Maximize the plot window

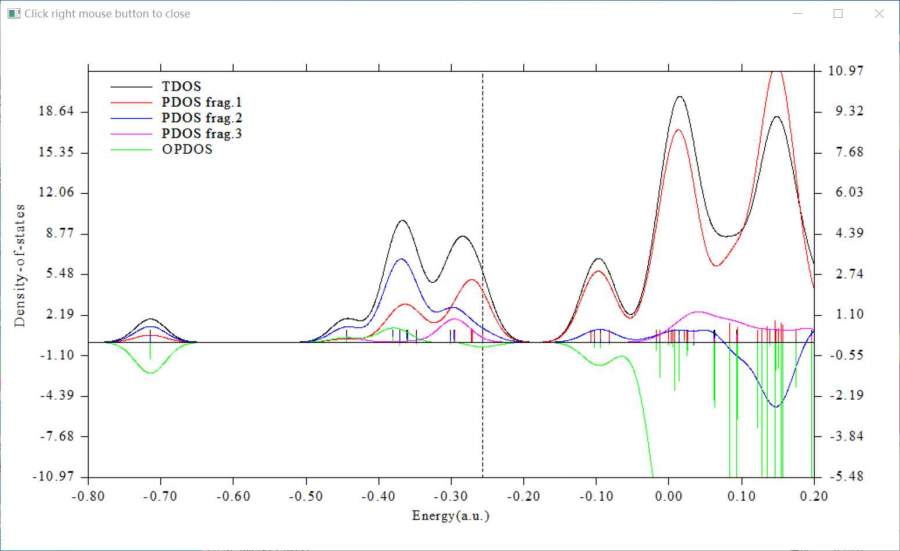[838, 14]
